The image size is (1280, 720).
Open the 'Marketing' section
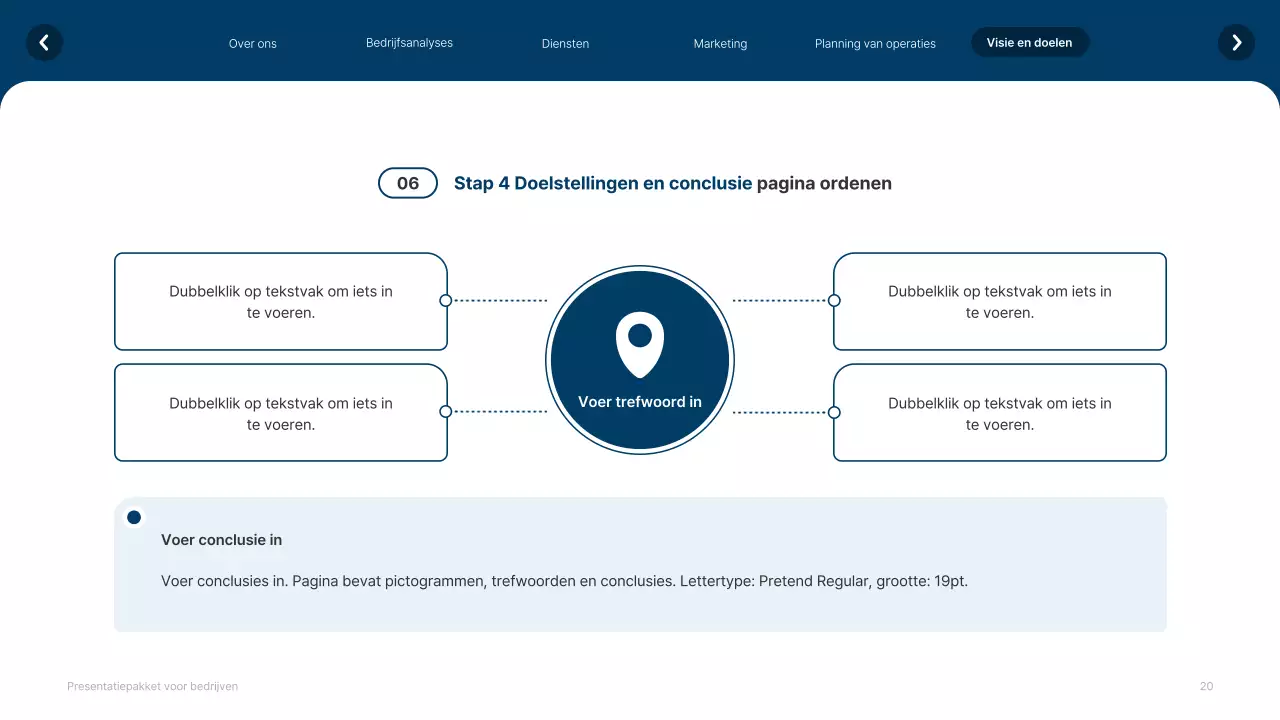(x=719, y=43)
